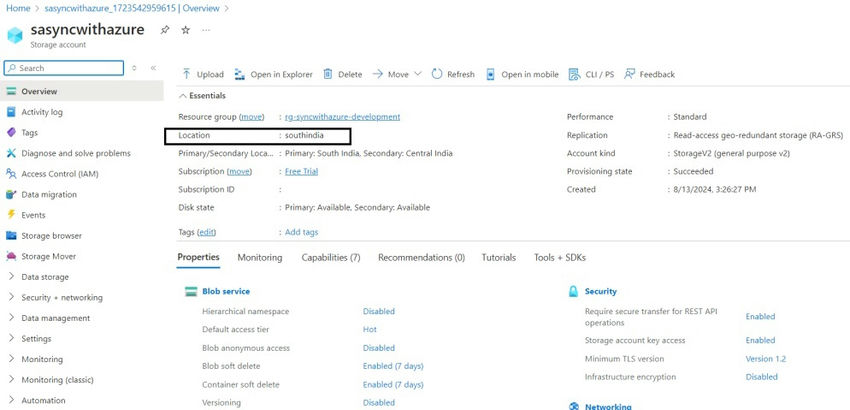Click the Security lock icon
Screen dimensions: 850x410
(573, 291)
